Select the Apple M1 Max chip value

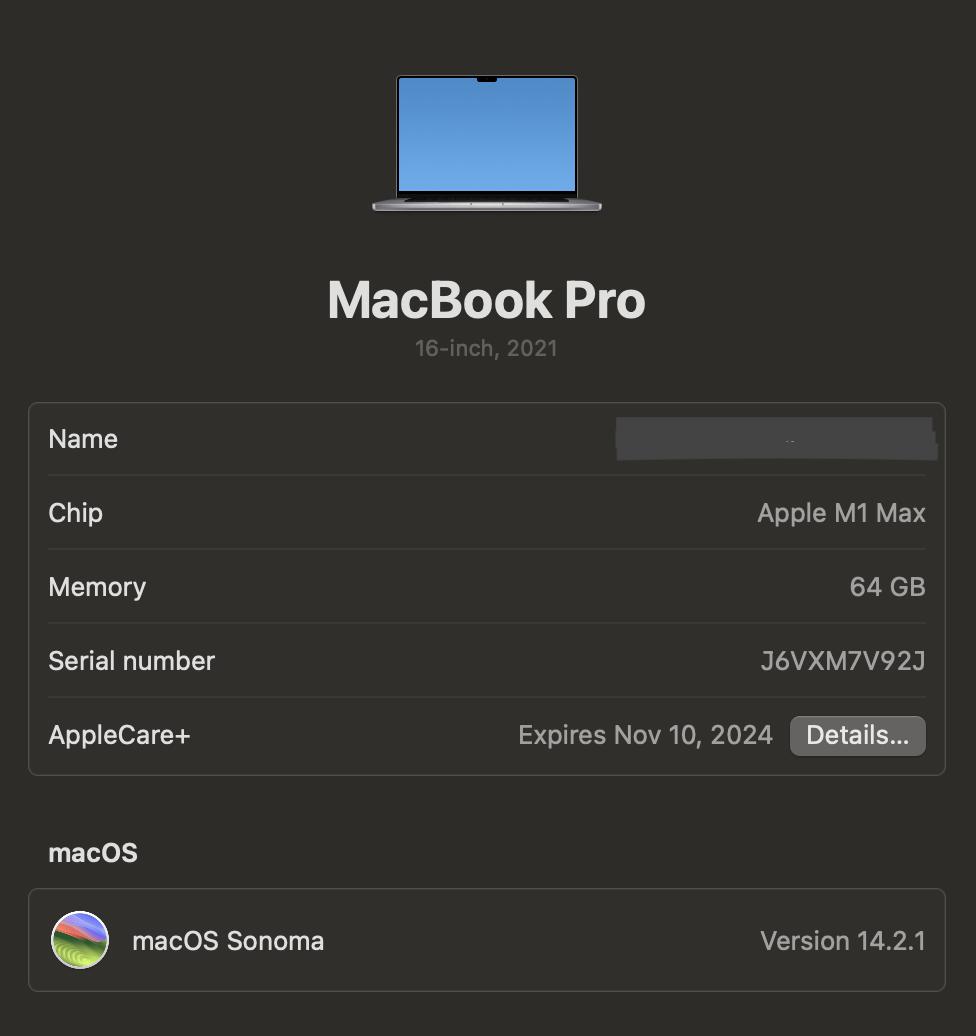click(841, 513)
